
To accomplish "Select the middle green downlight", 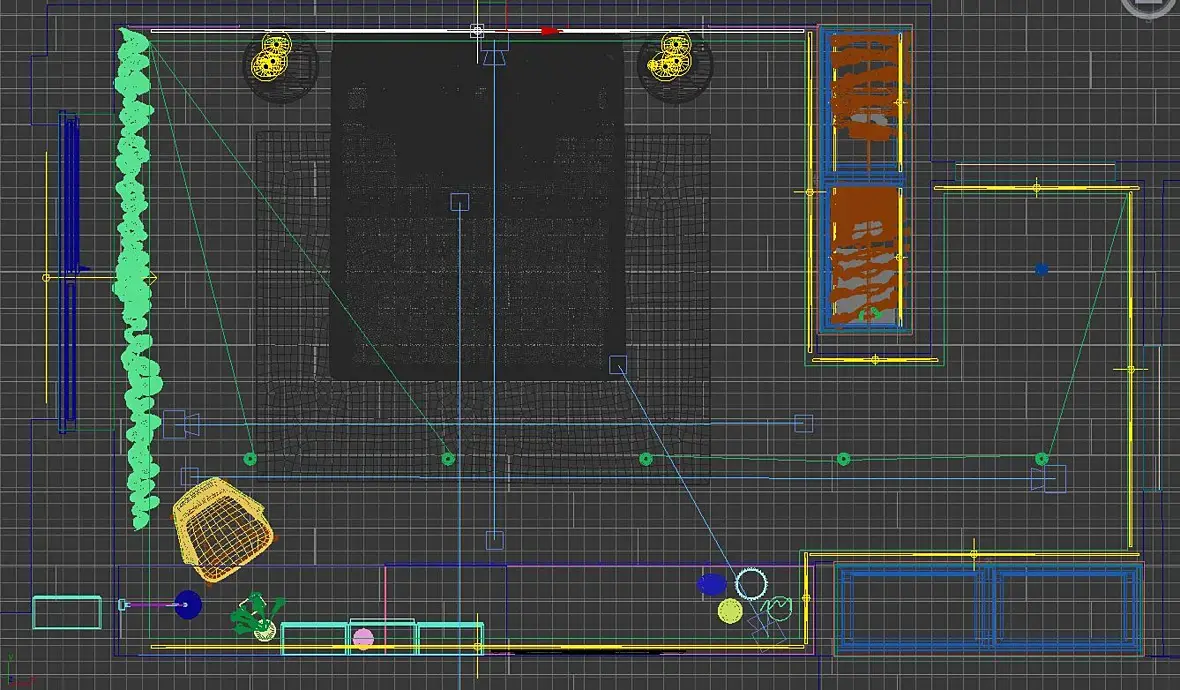I will tap(646, 458).
